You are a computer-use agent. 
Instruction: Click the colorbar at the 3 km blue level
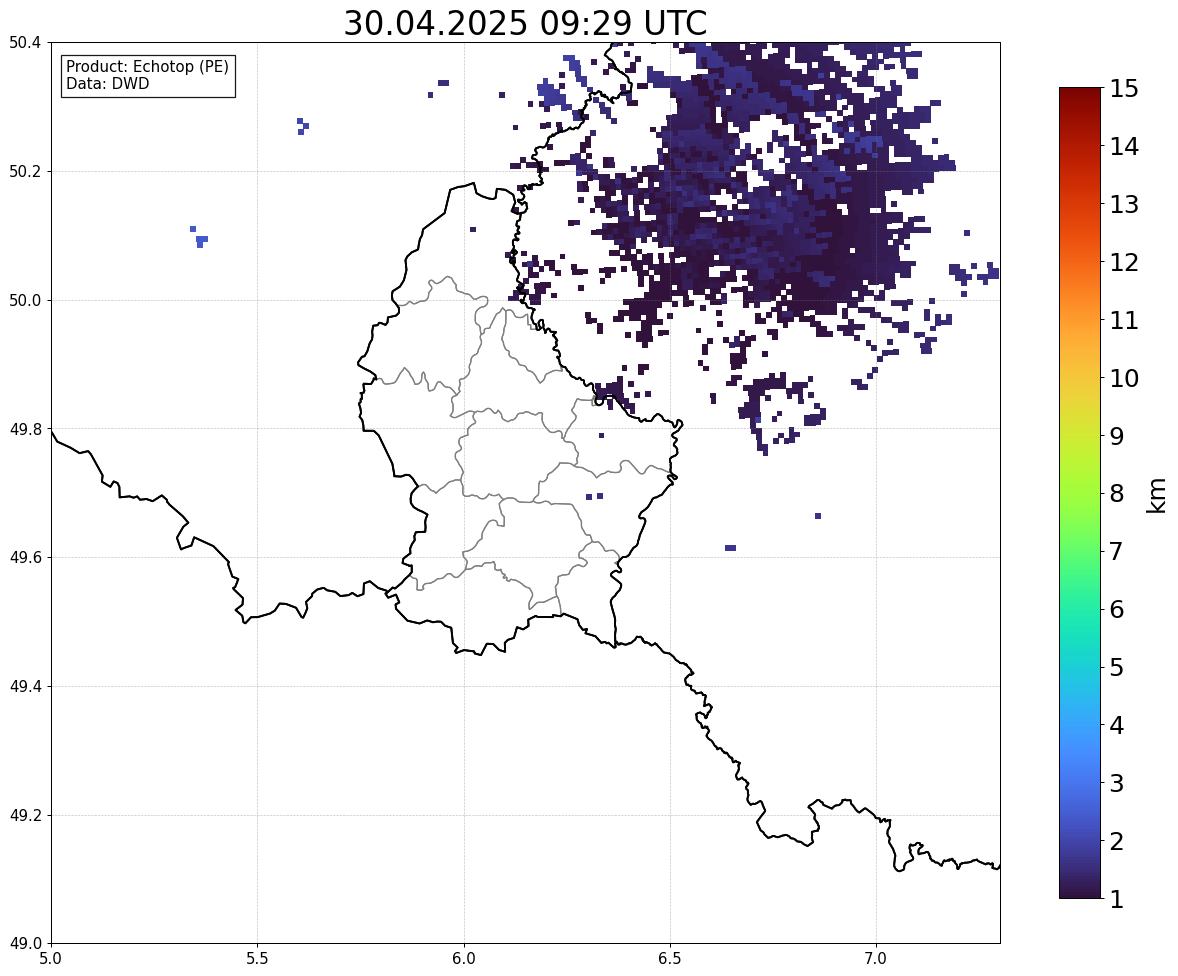(x=1080, y=783)
